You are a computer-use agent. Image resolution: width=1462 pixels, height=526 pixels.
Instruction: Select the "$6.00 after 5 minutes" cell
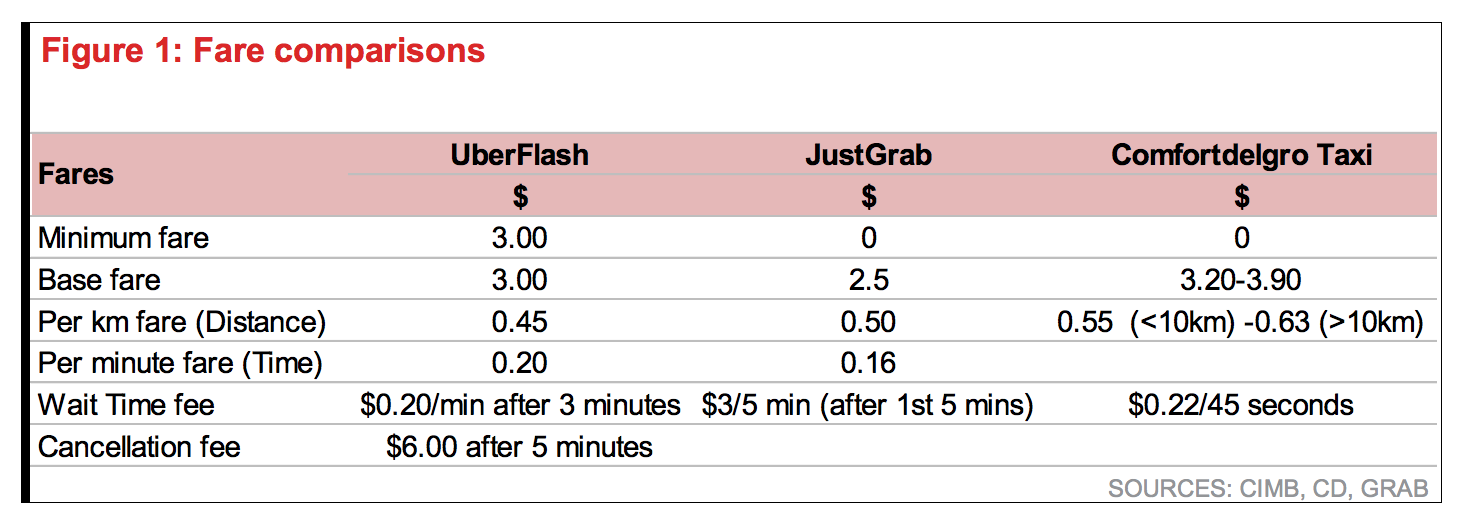[x=519, y=446]
